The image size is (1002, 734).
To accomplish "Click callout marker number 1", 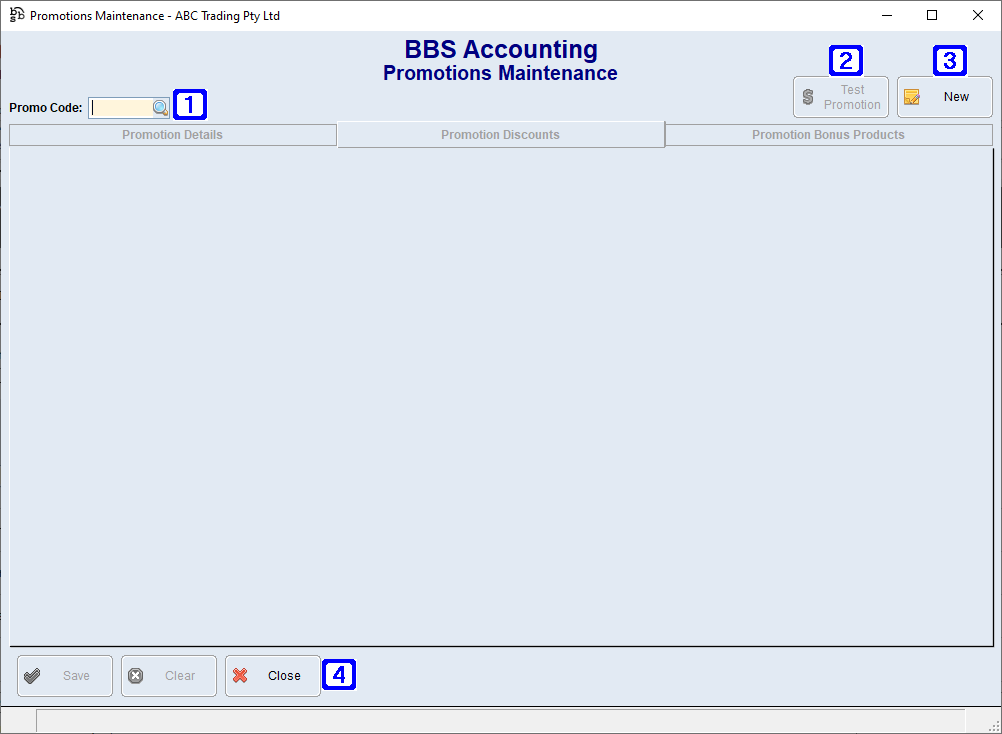I will click(190, 104).
